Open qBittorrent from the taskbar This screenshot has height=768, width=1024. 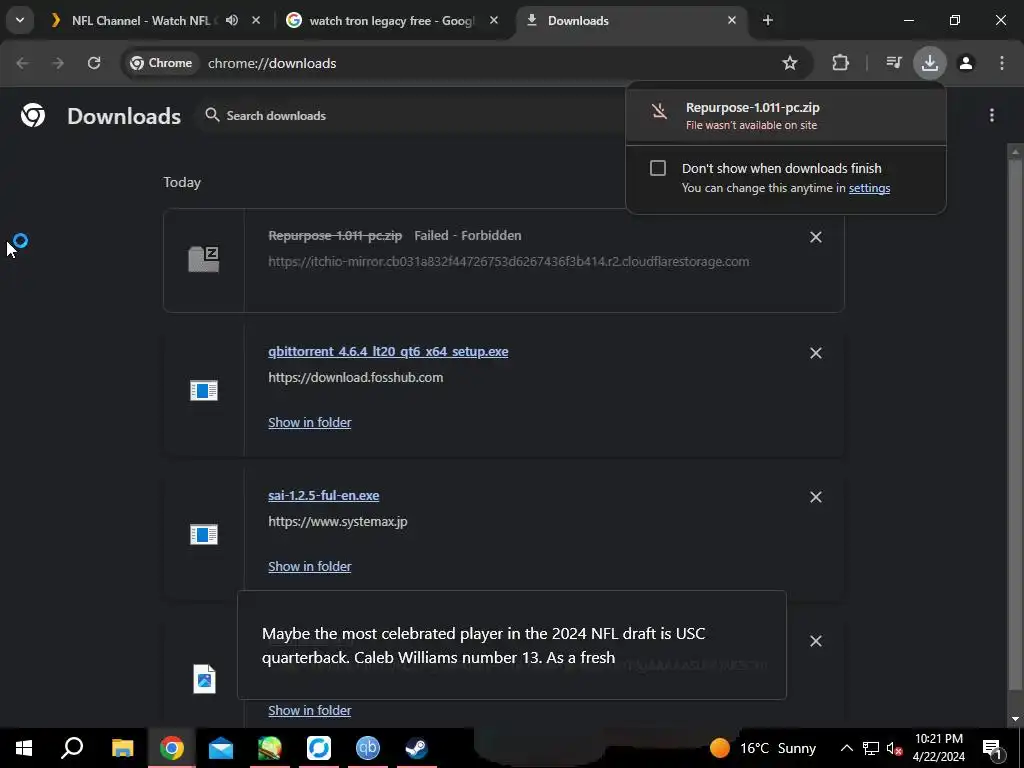[368, 748]
